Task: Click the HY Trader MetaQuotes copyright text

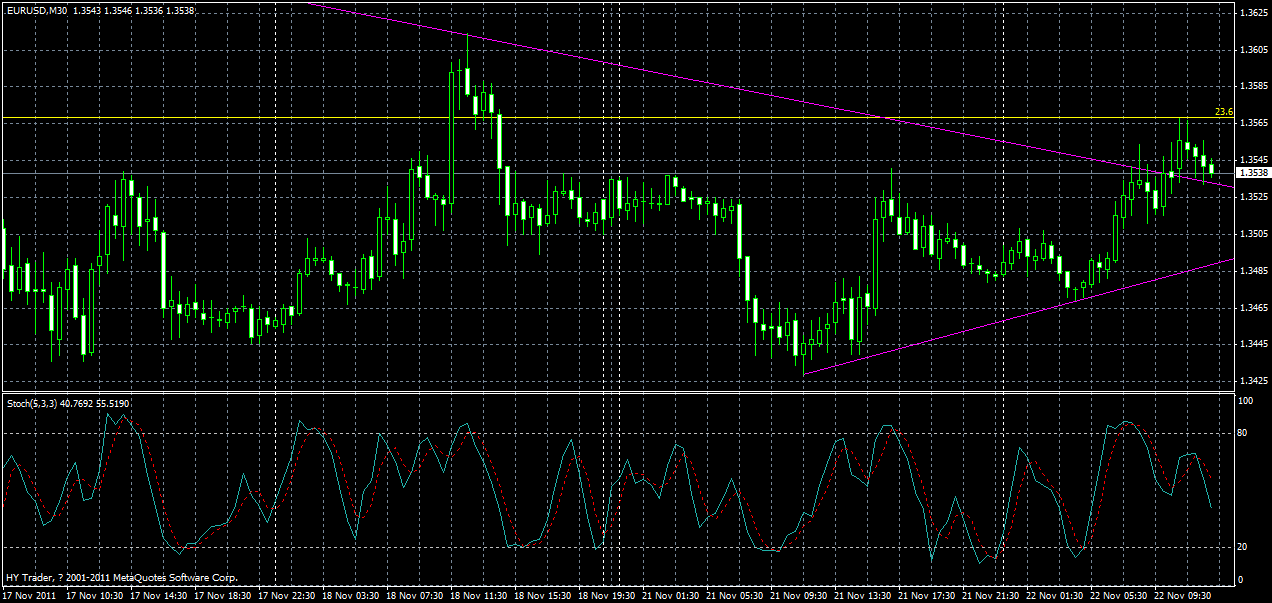Action: (120, 576)
